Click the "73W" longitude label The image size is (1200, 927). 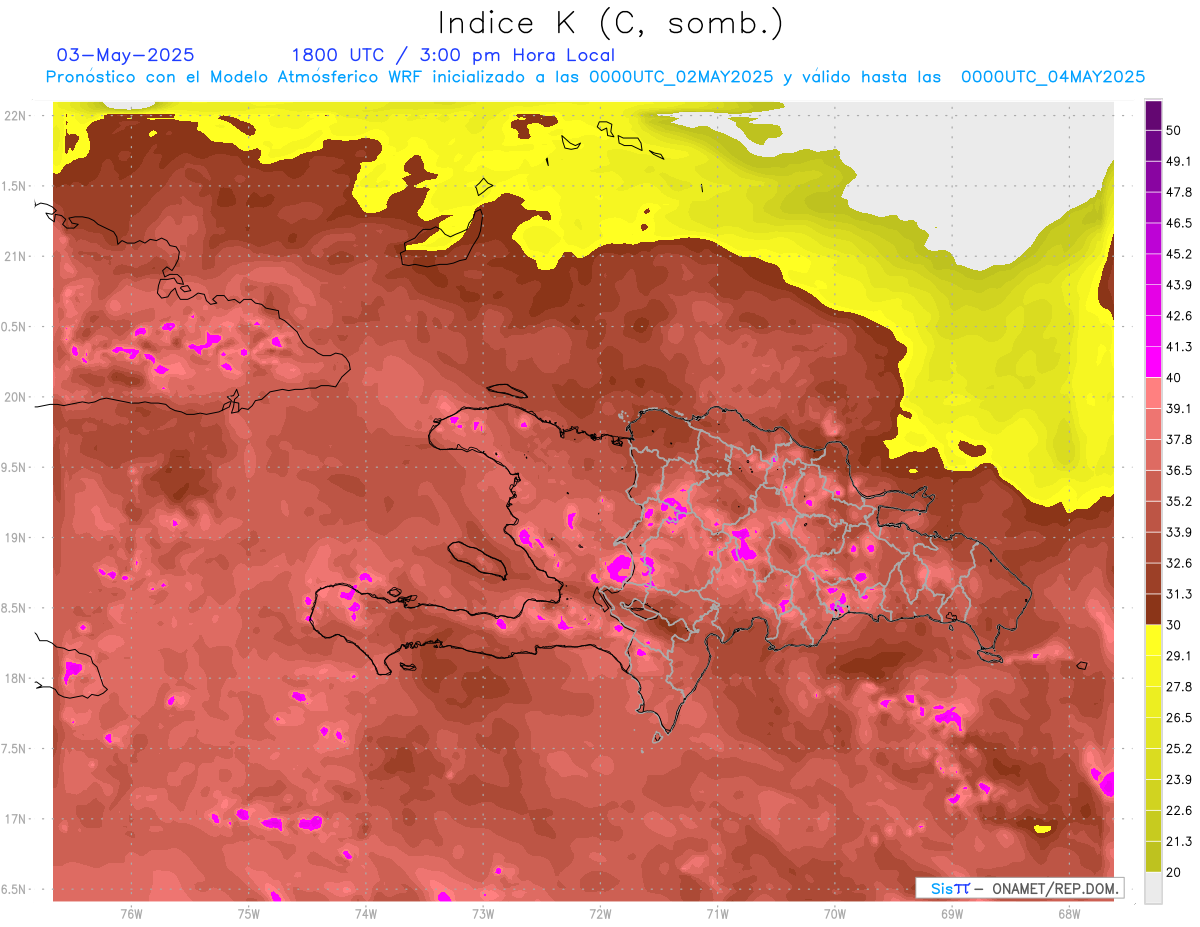(483, 913)
